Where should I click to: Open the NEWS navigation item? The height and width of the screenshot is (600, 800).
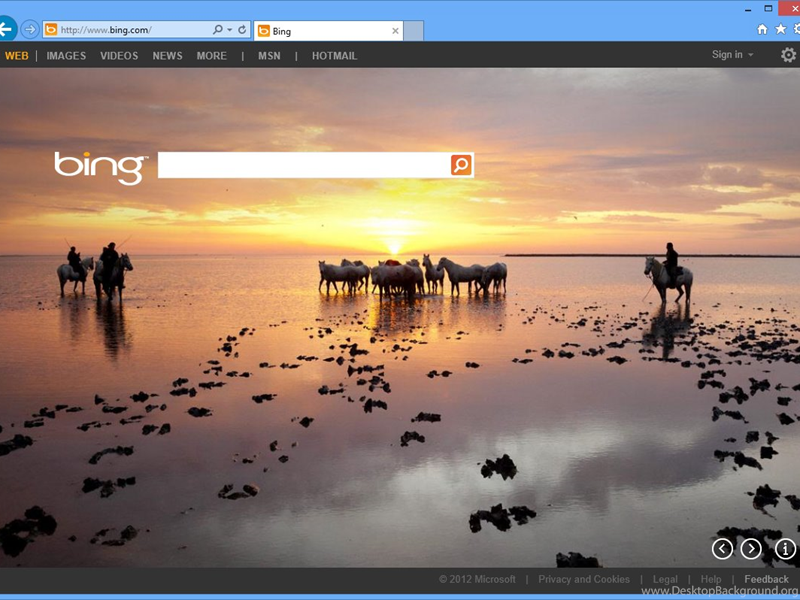coord(167,56)
